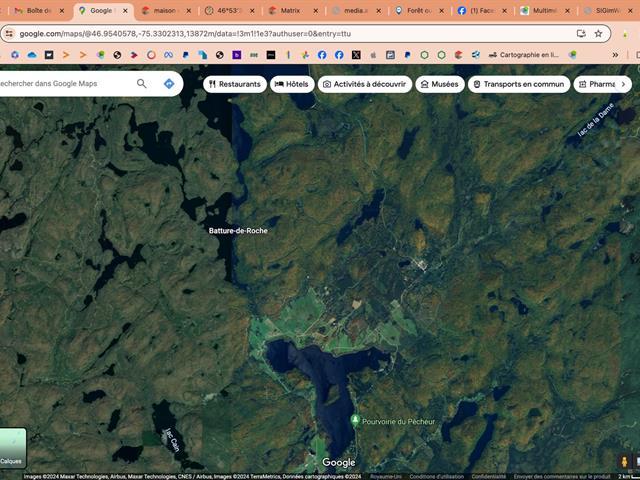
Task: Open site information icon left of URL
Action: click(9, 34)
